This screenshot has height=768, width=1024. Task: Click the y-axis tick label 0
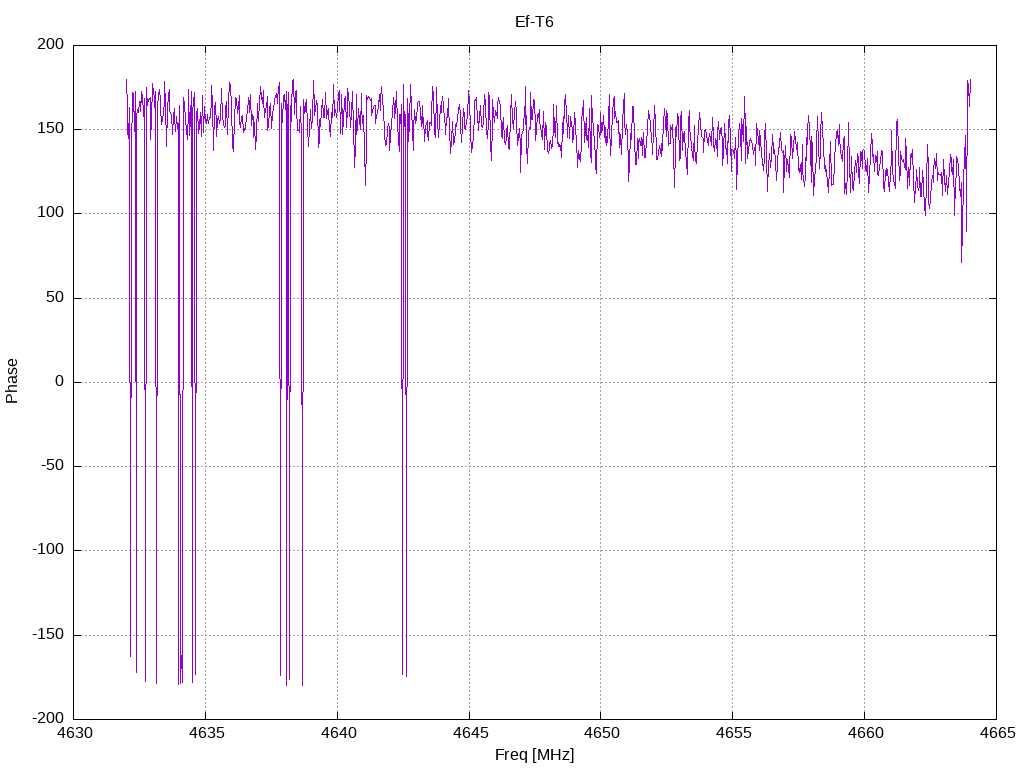[59, 381]
